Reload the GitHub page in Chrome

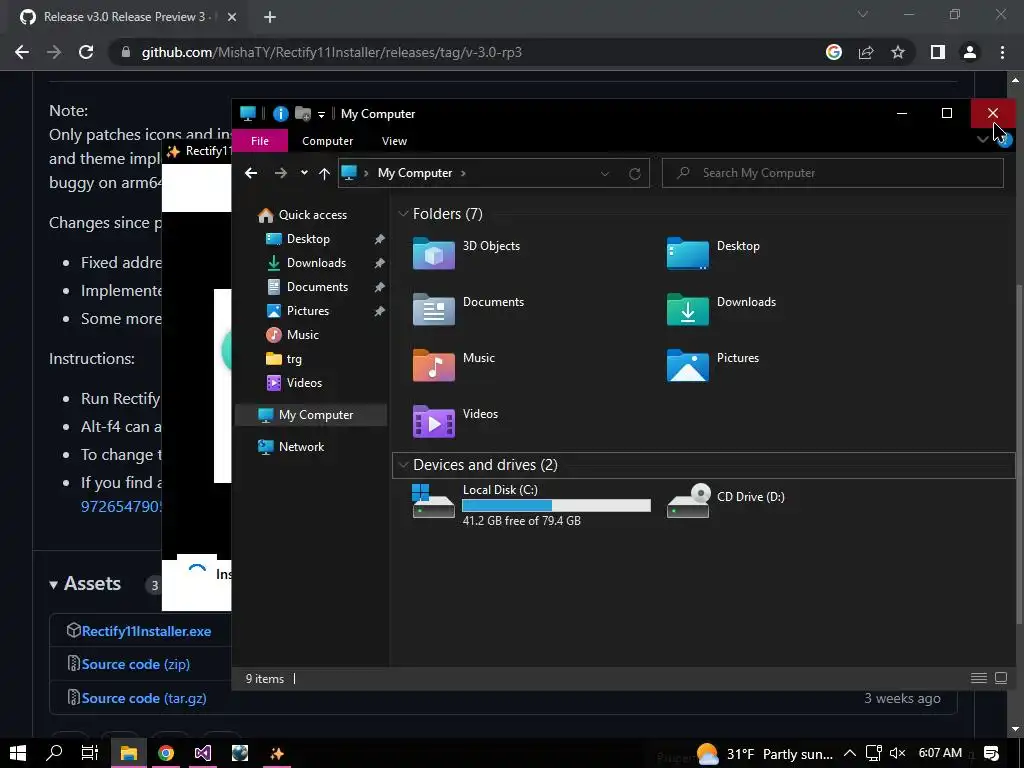(x=86, y=52)
